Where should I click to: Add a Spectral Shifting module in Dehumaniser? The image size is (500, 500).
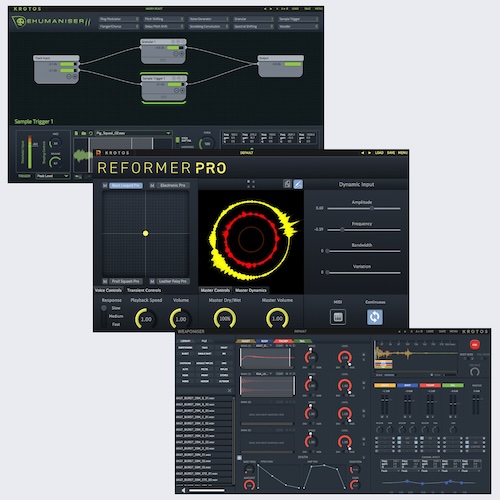[x=254, y=26]
